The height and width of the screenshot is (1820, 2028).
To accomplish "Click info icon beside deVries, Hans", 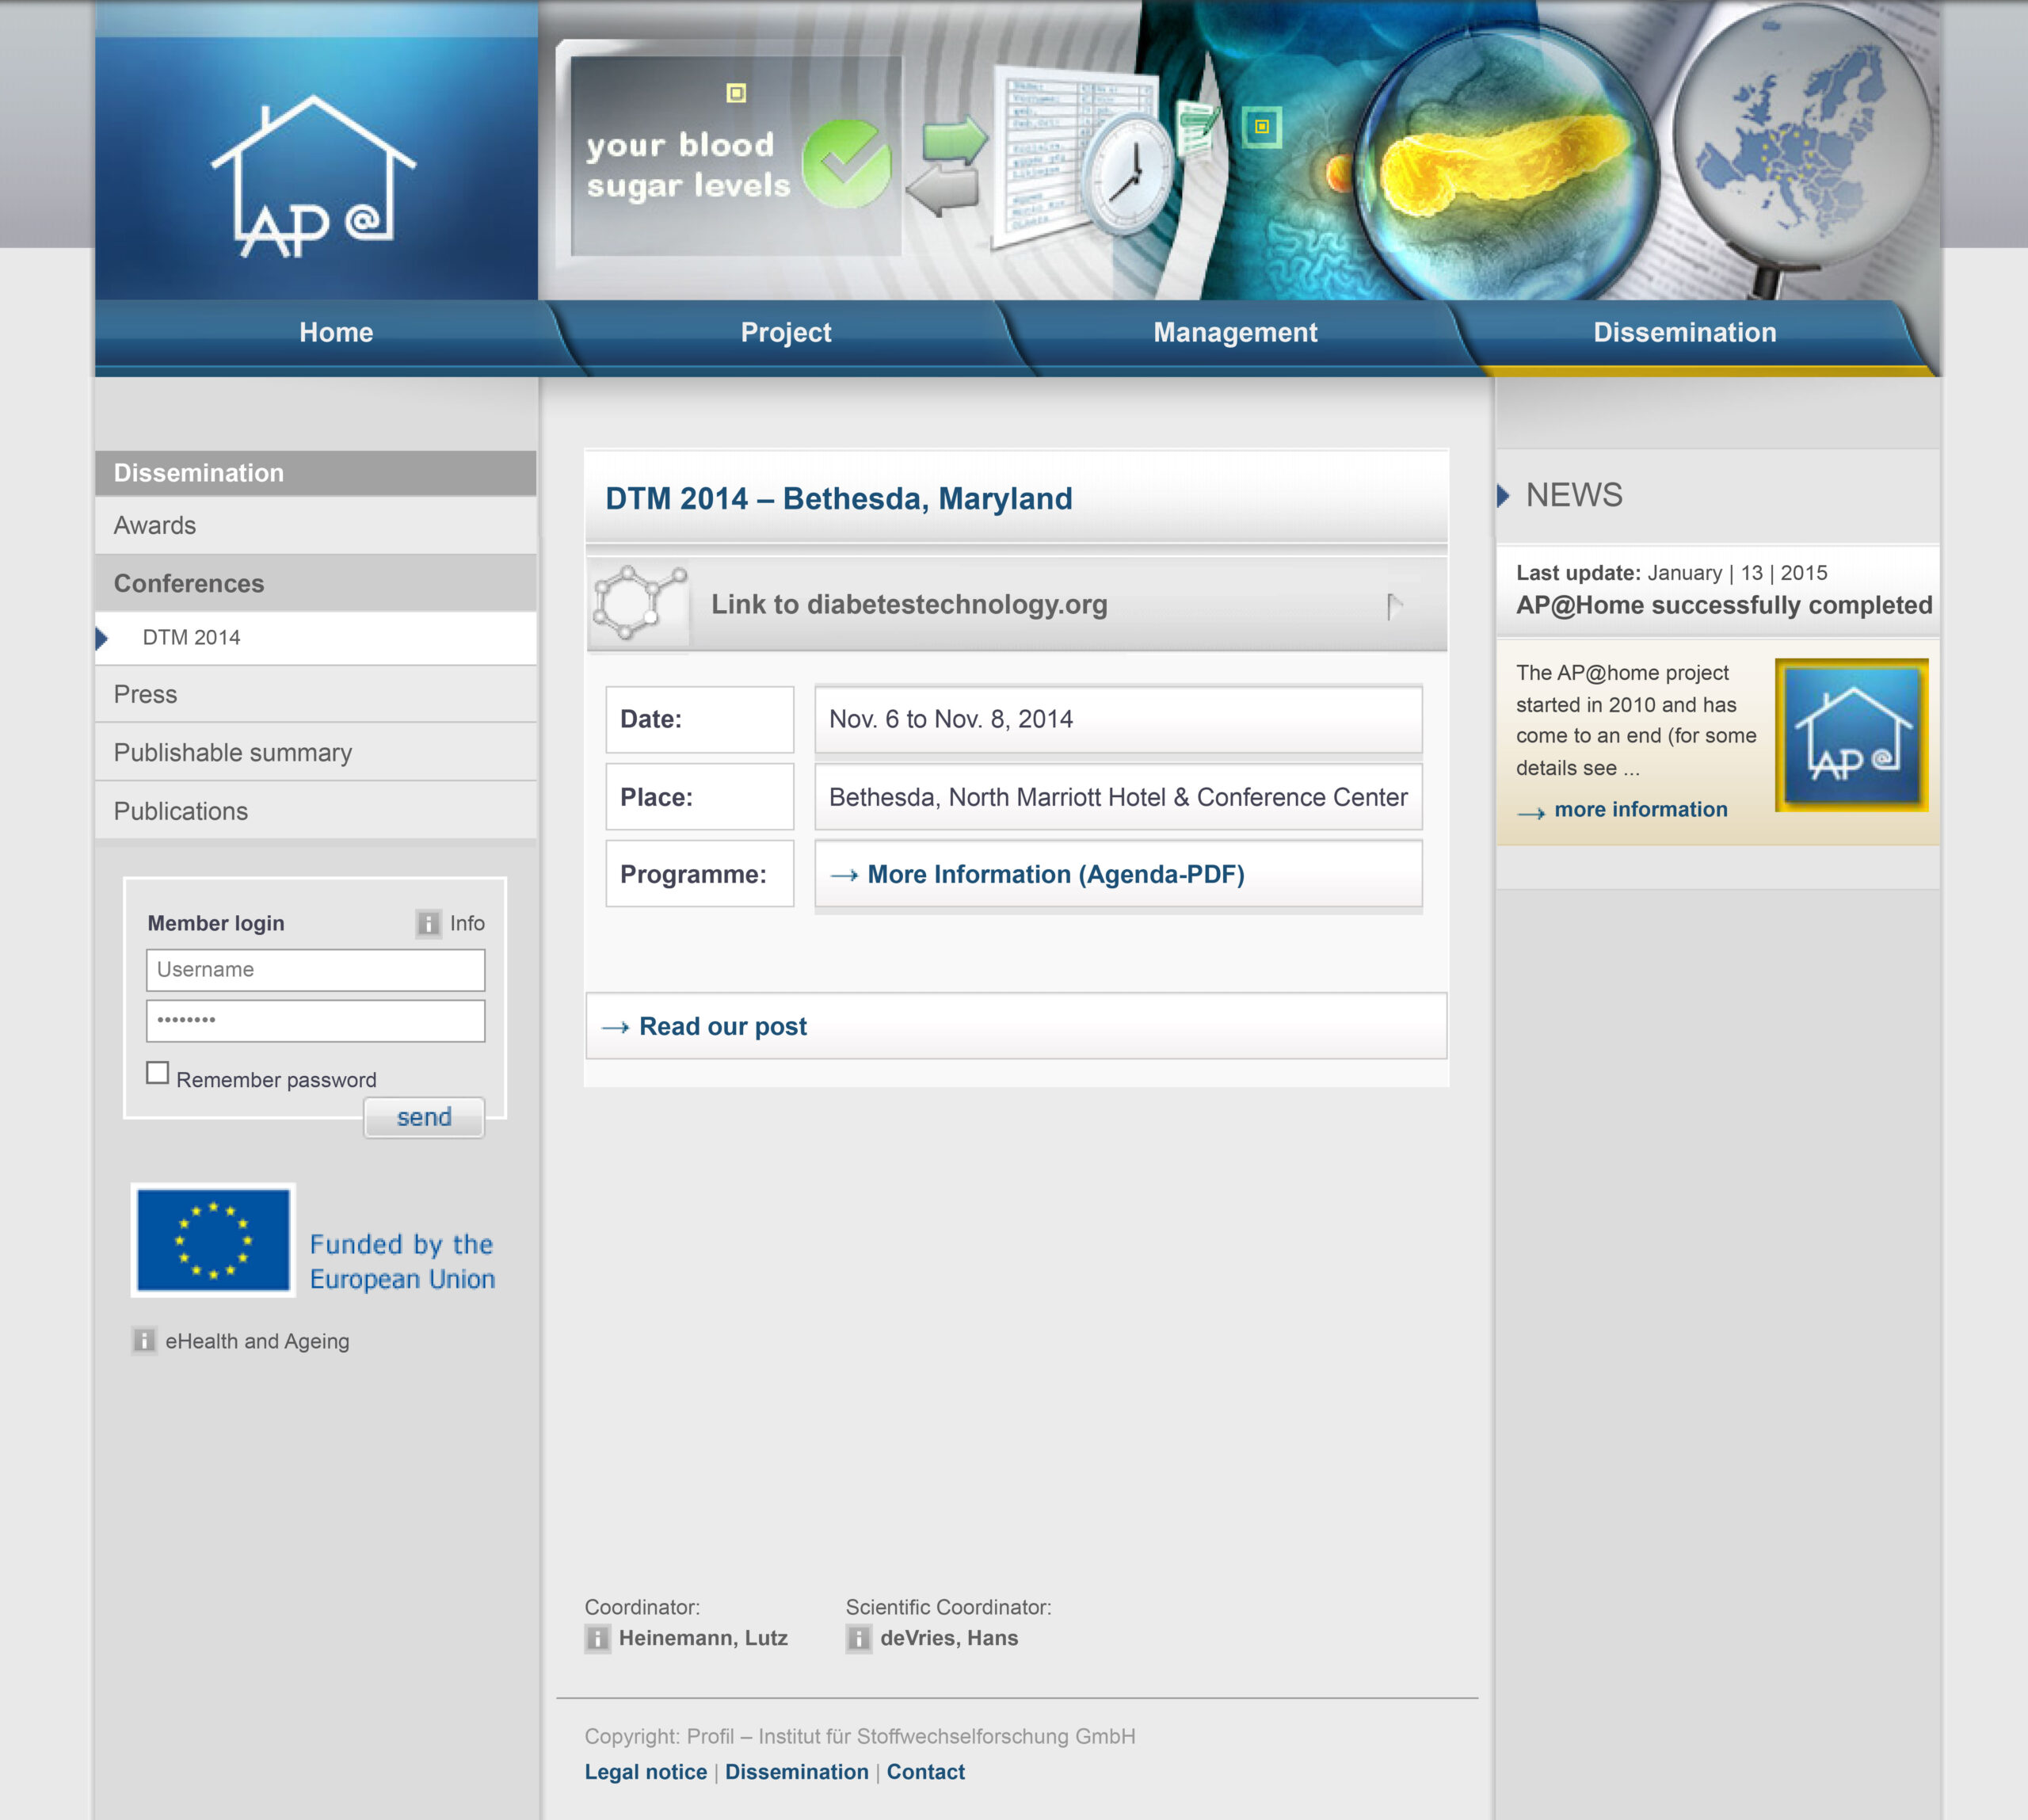I will point(858,1638).
